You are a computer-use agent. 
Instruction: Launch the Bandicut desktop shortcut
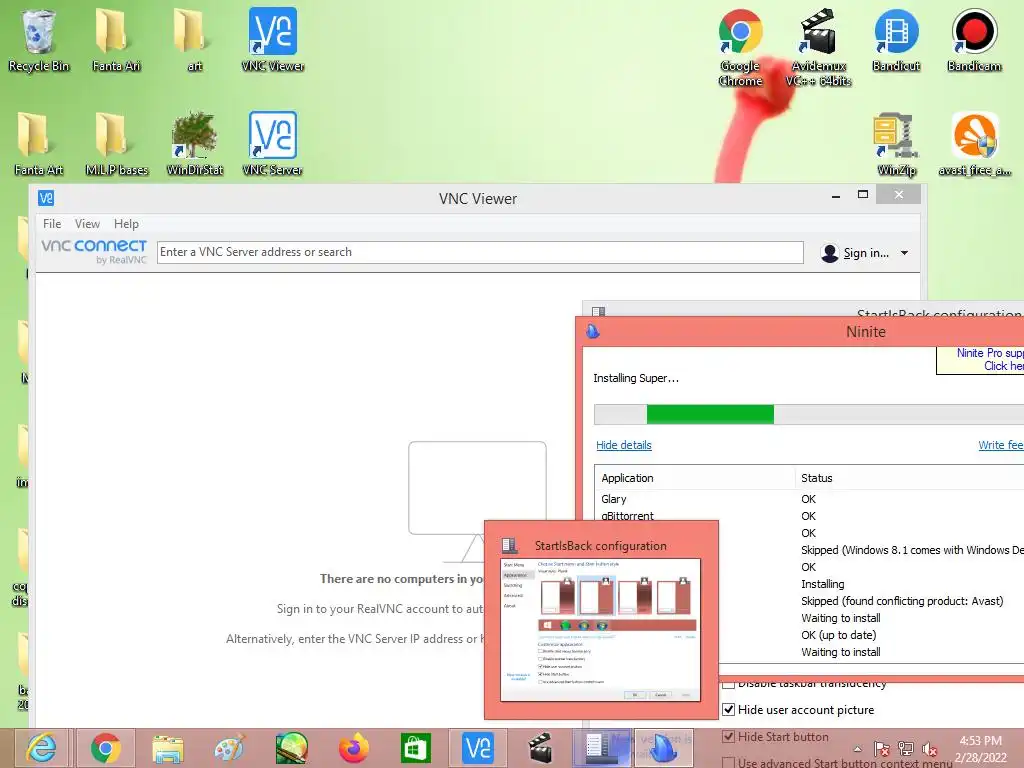click(896, 39)
